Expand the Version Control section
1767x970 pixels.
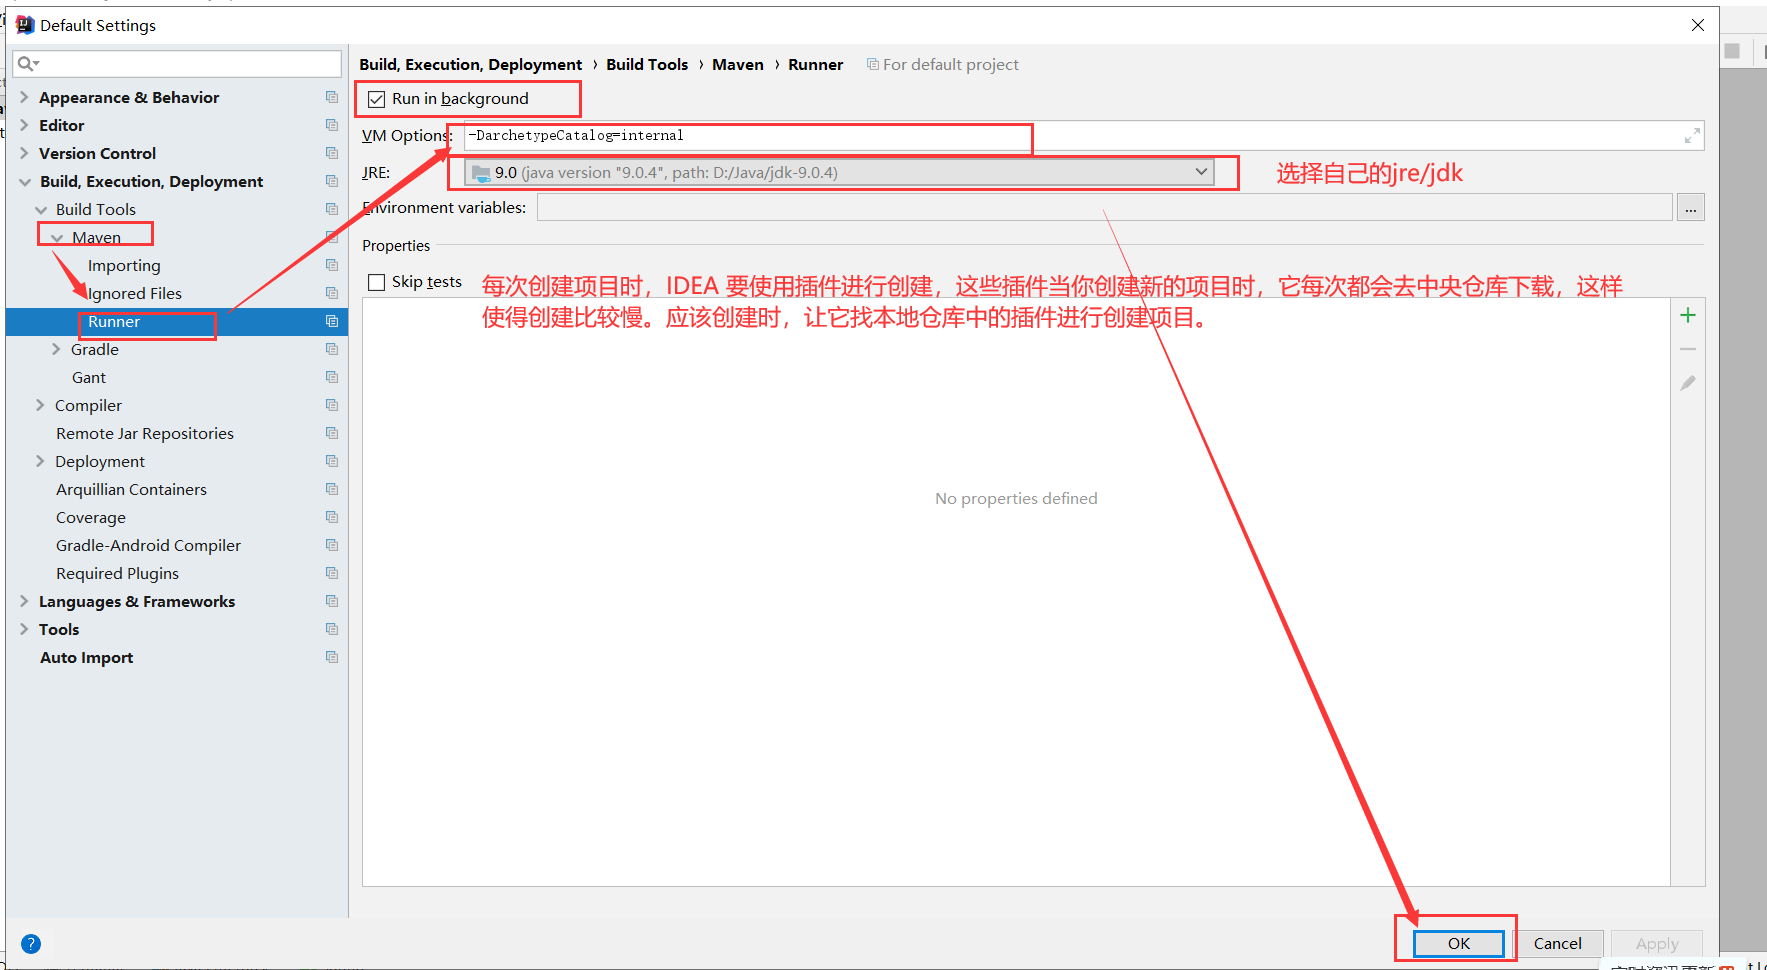tap(24, 153)
